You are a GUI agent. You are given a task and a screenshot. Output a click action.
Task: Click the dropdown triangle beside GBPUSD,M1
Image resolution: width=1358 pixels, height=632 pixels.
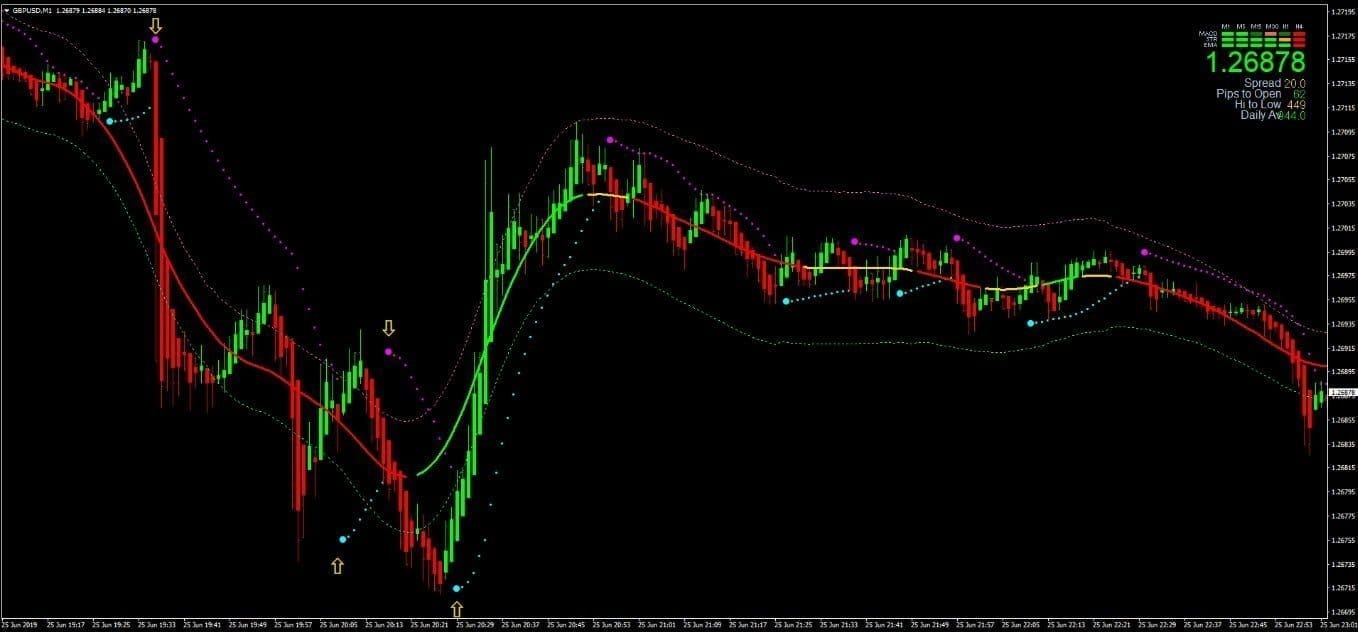point(6,10)
